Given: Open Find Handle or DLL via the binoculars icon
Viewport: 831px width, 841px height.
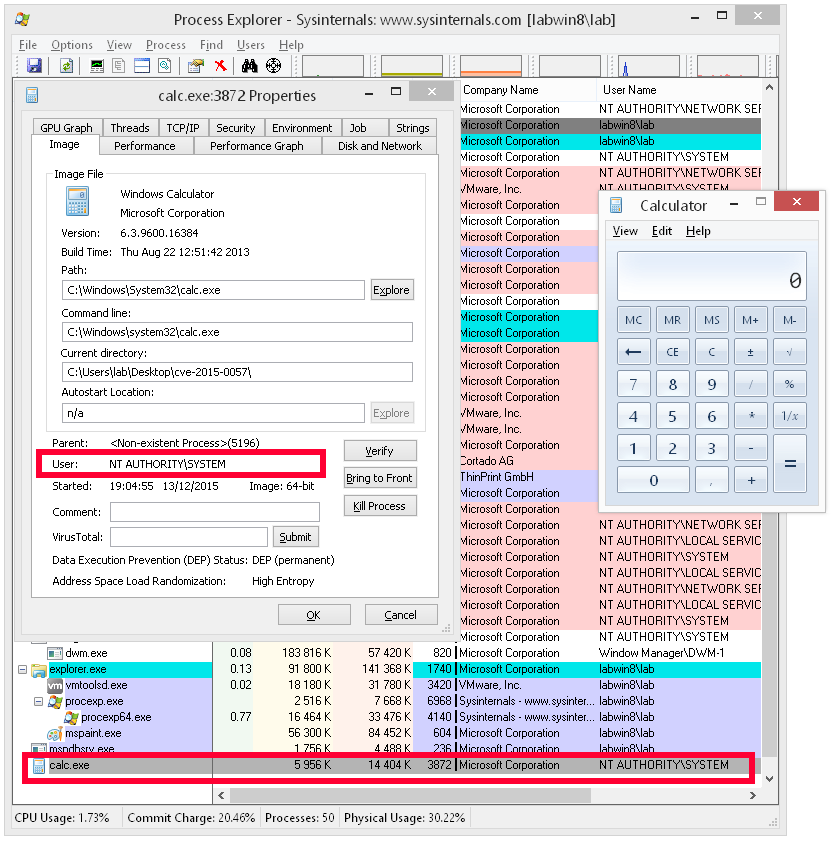Looking at the screenshot, I should (x=248, y=66).
